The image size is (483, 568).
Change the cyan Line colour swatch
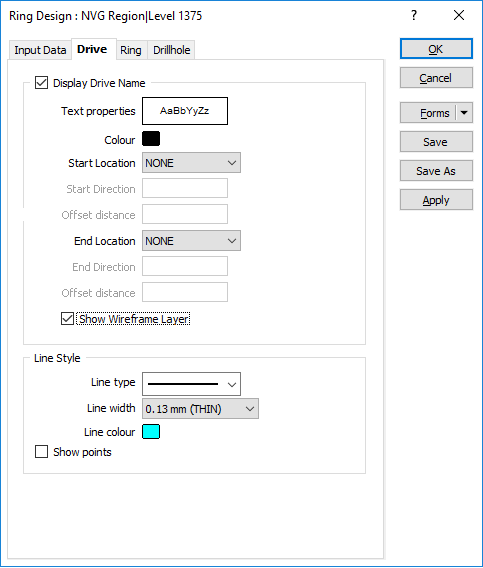[151, 432]
